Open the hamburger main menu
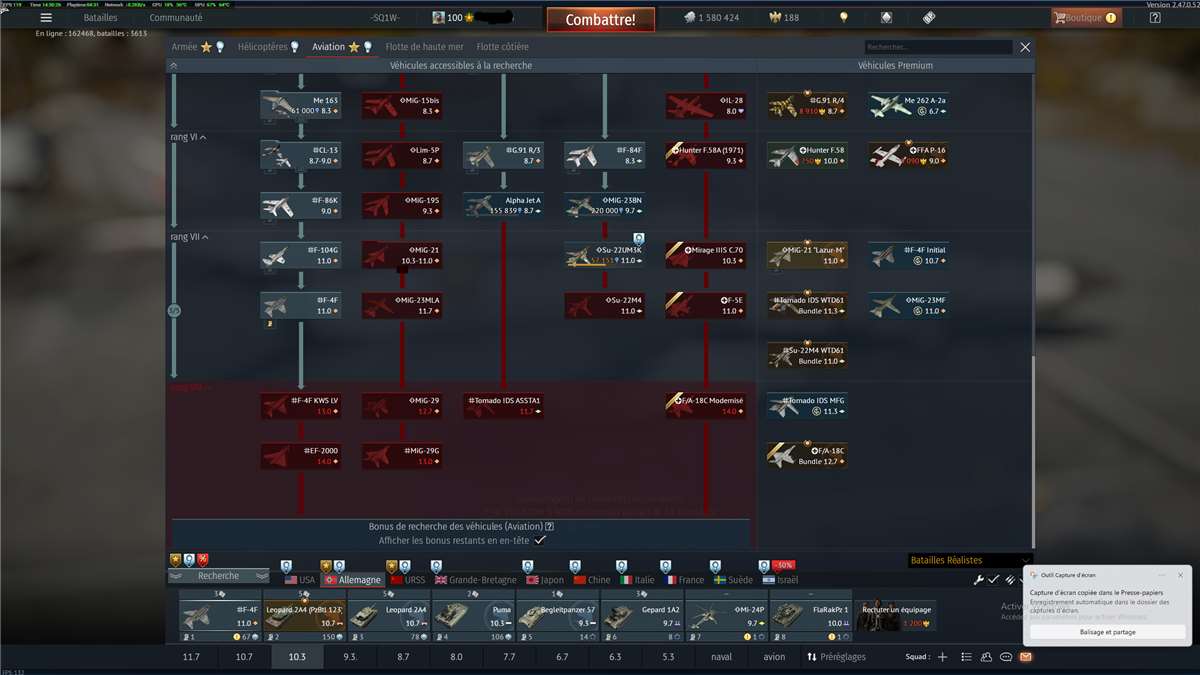The width and height of the screenshot is (1200, 675). pyautogui.click(x=46, y=18)
